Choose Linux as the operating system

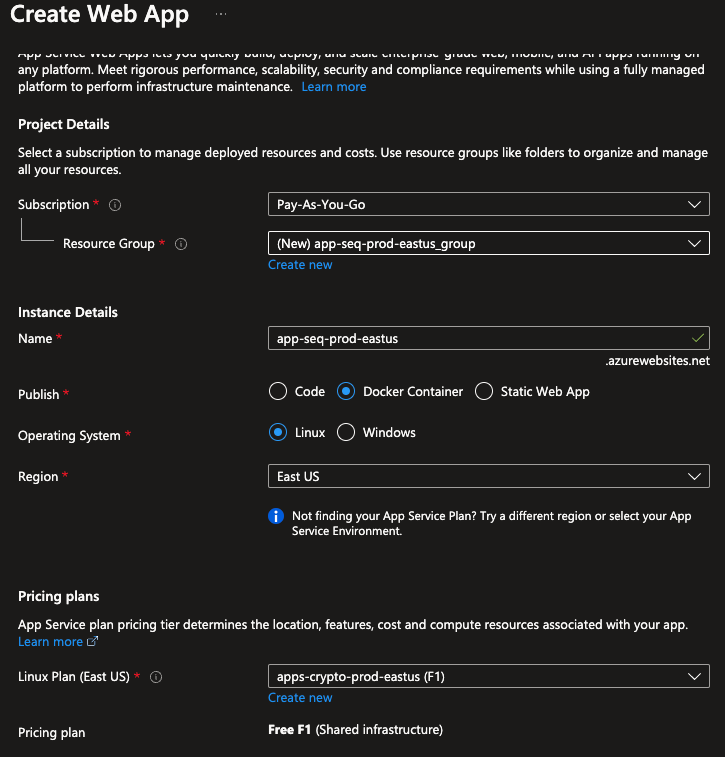pyautogui.click(x=278, y=433)
